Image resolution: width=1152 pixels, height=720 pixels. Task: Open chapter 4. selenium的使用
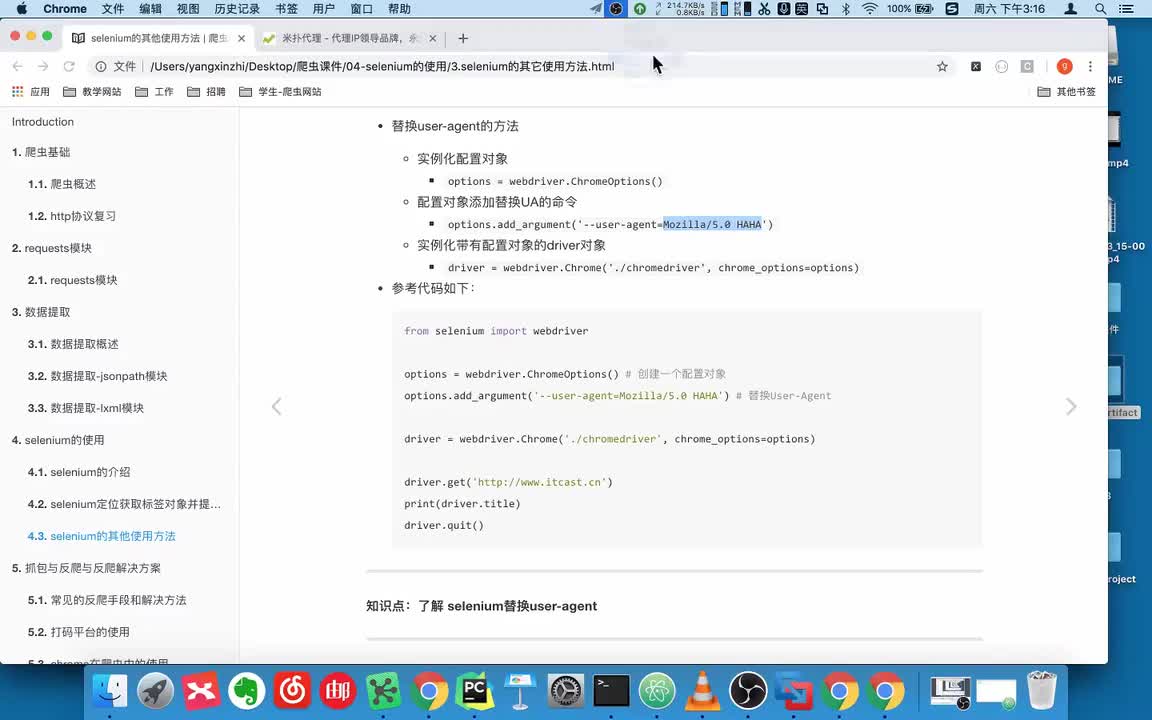[58, 440]
